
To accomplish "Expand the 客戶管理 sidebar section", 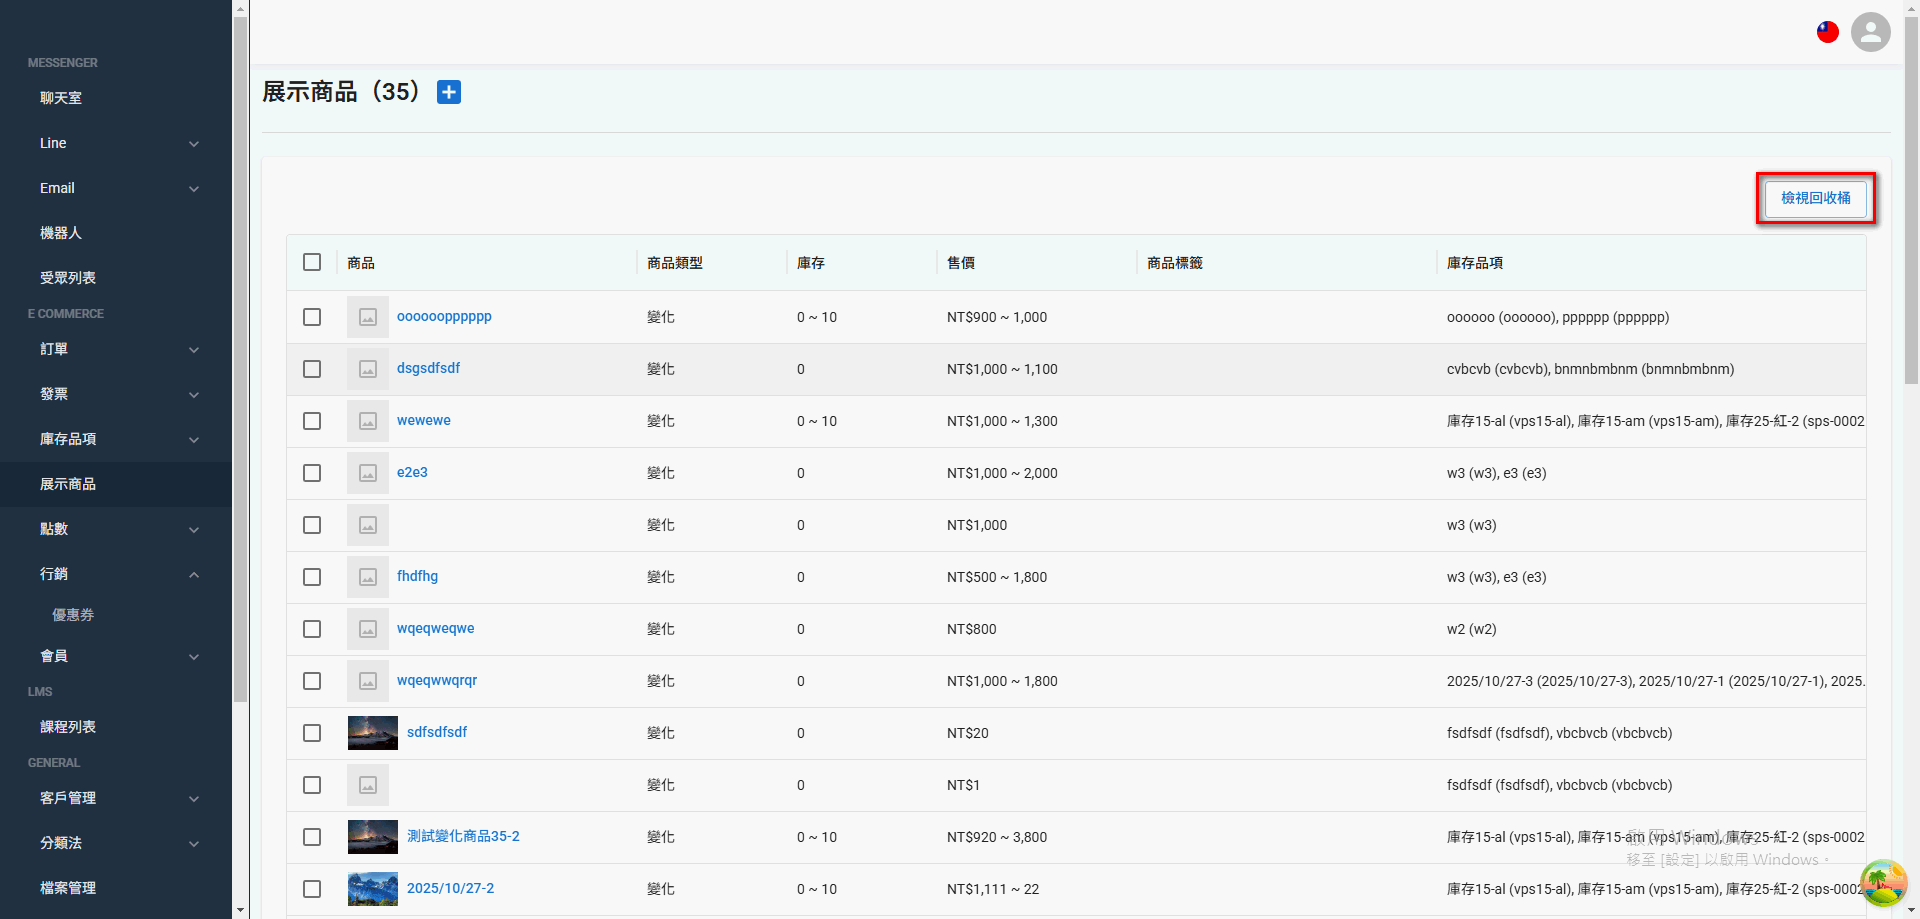I will pos(116,798).
